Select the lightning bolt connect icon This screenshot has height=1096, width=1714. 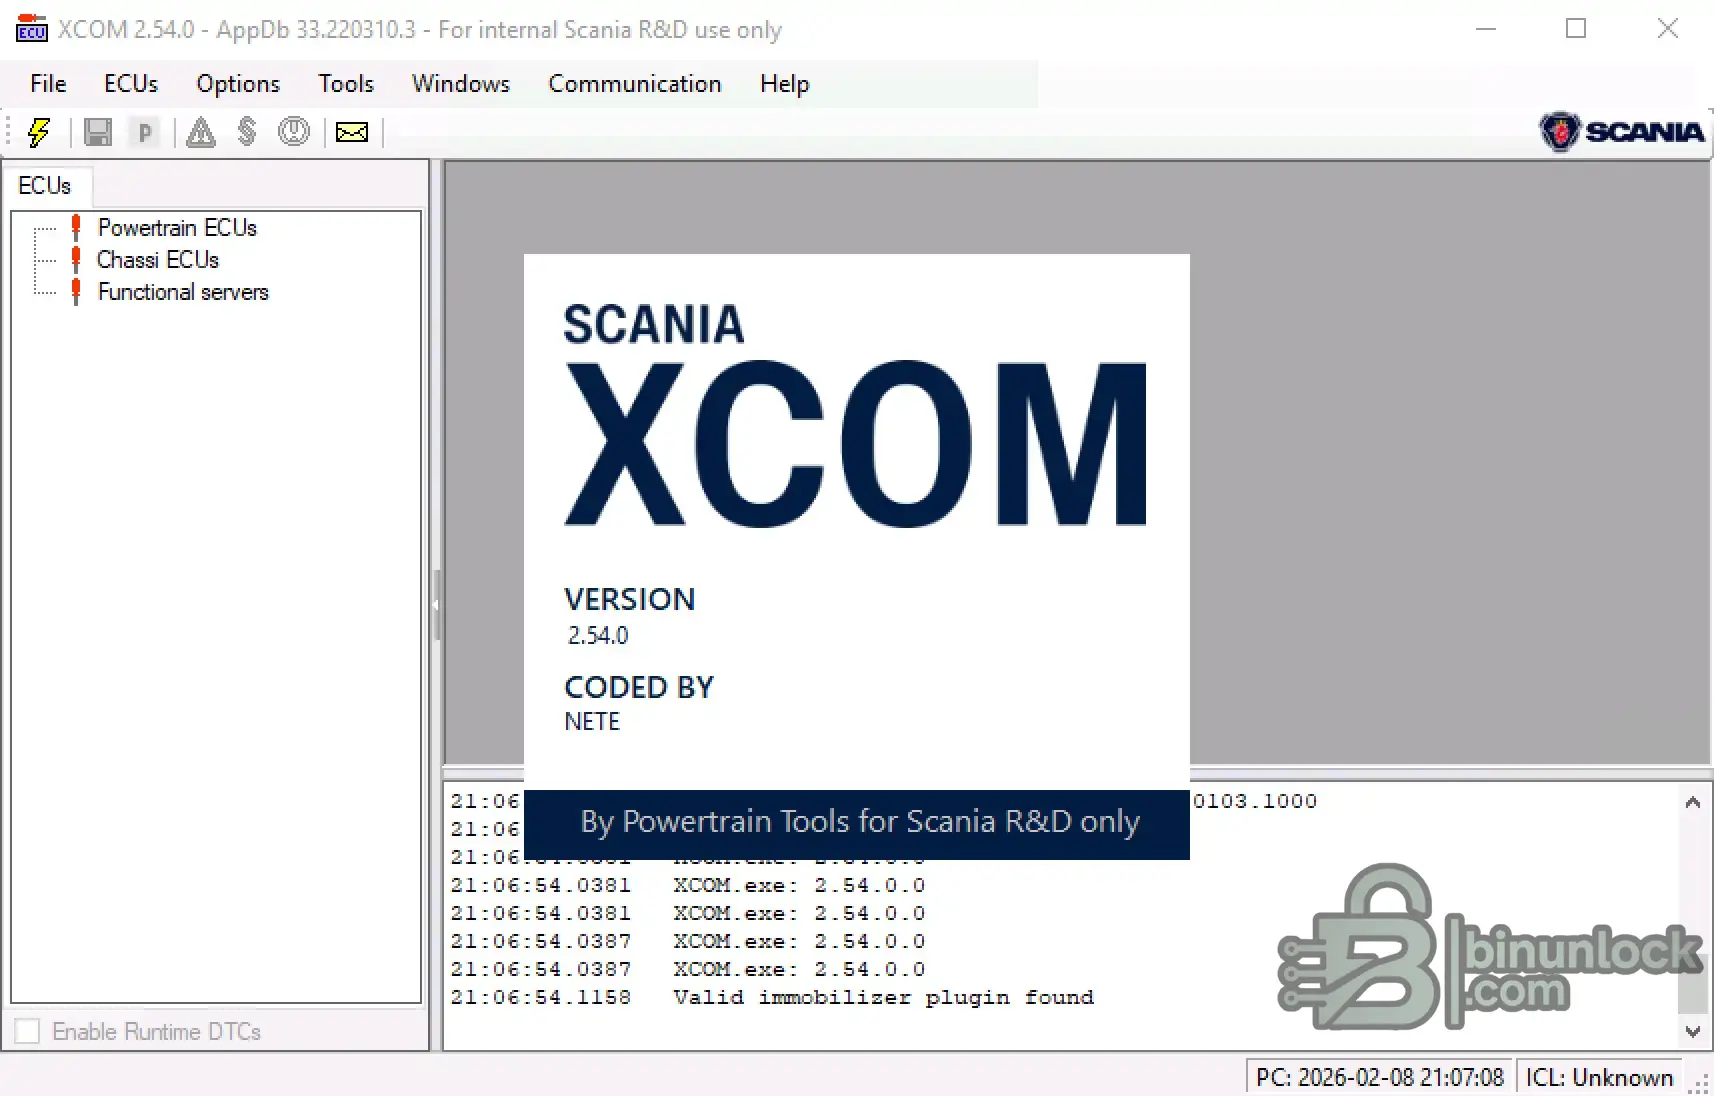(38, 132)
